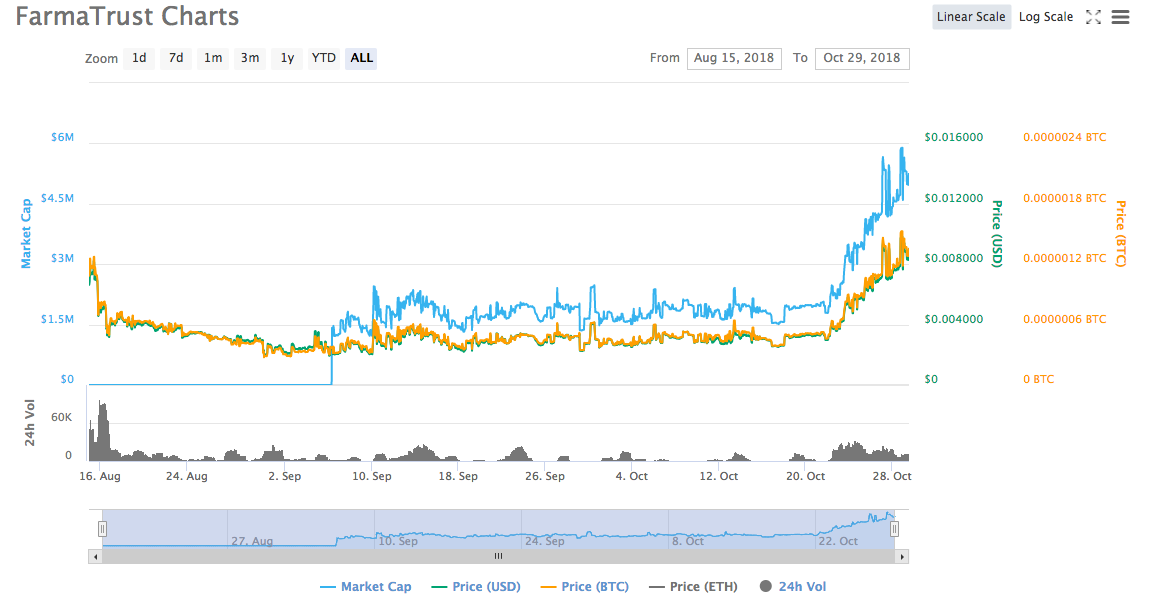
Task: Click the 0.0000024 BTC axis label
Action: pos(1065,137)
